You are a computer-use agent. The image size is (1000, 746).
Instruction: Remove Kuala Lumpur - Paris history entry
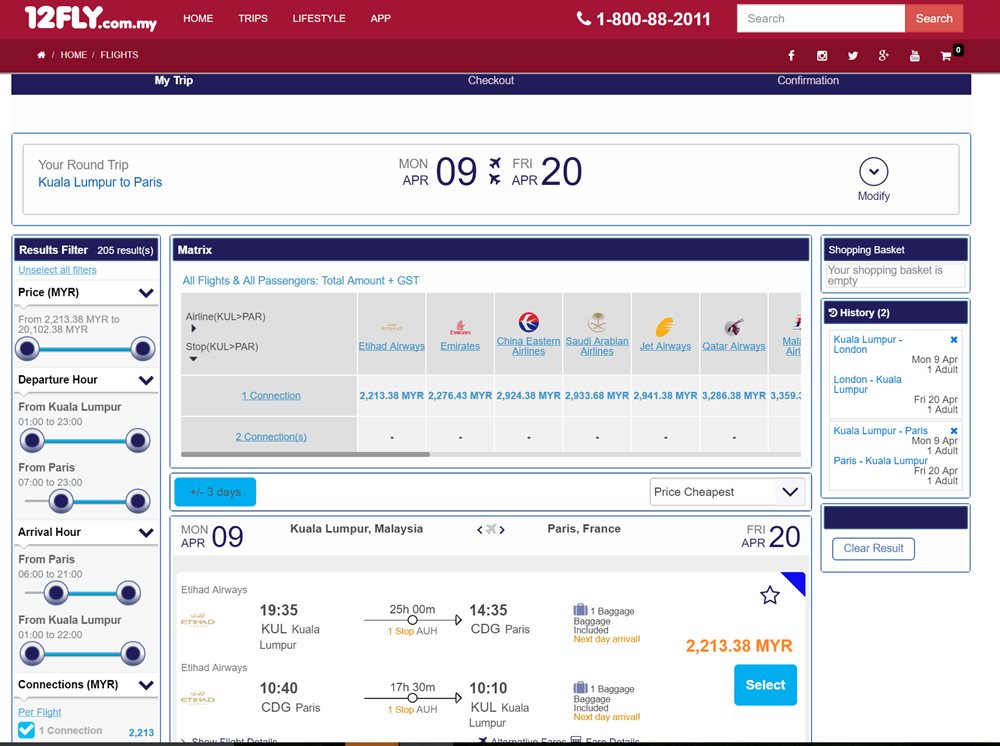point(954,431)
